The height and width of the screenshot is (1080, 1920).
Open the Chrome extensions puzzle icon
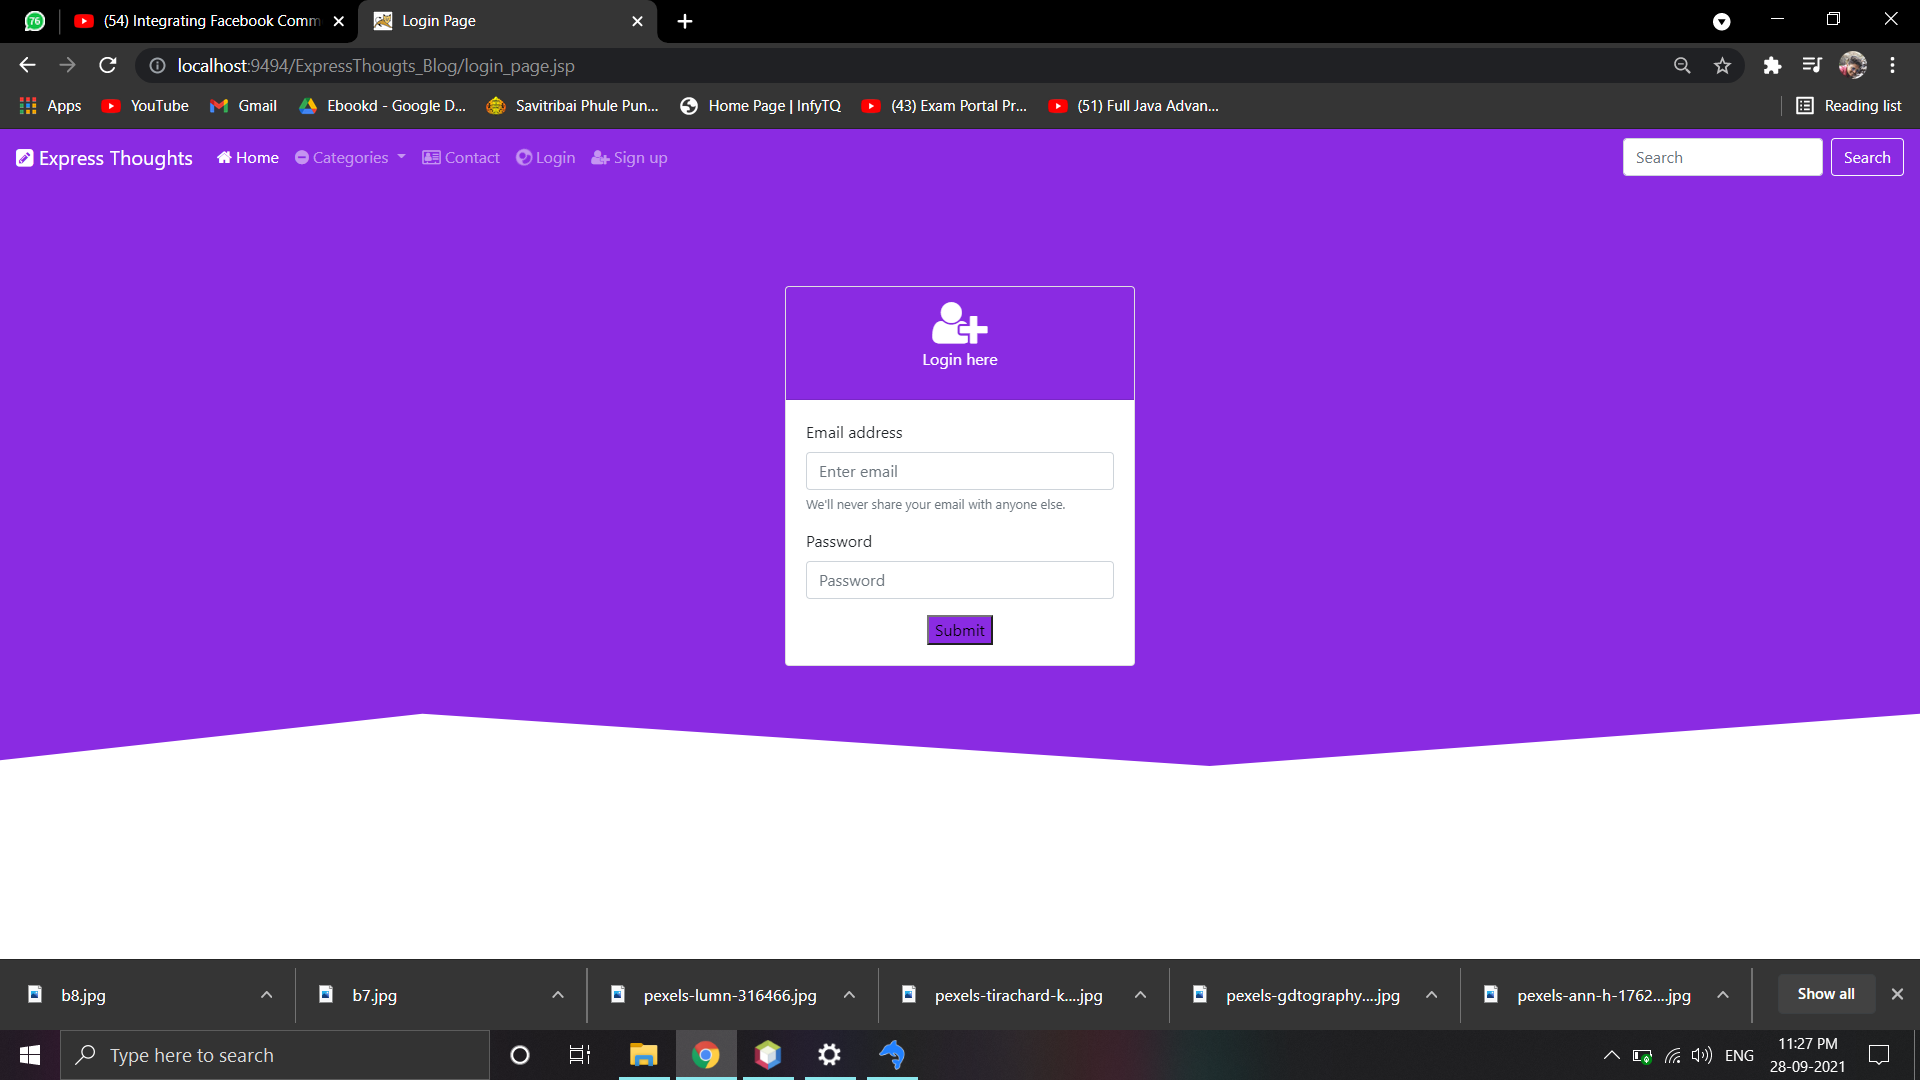click(1772, 66)
